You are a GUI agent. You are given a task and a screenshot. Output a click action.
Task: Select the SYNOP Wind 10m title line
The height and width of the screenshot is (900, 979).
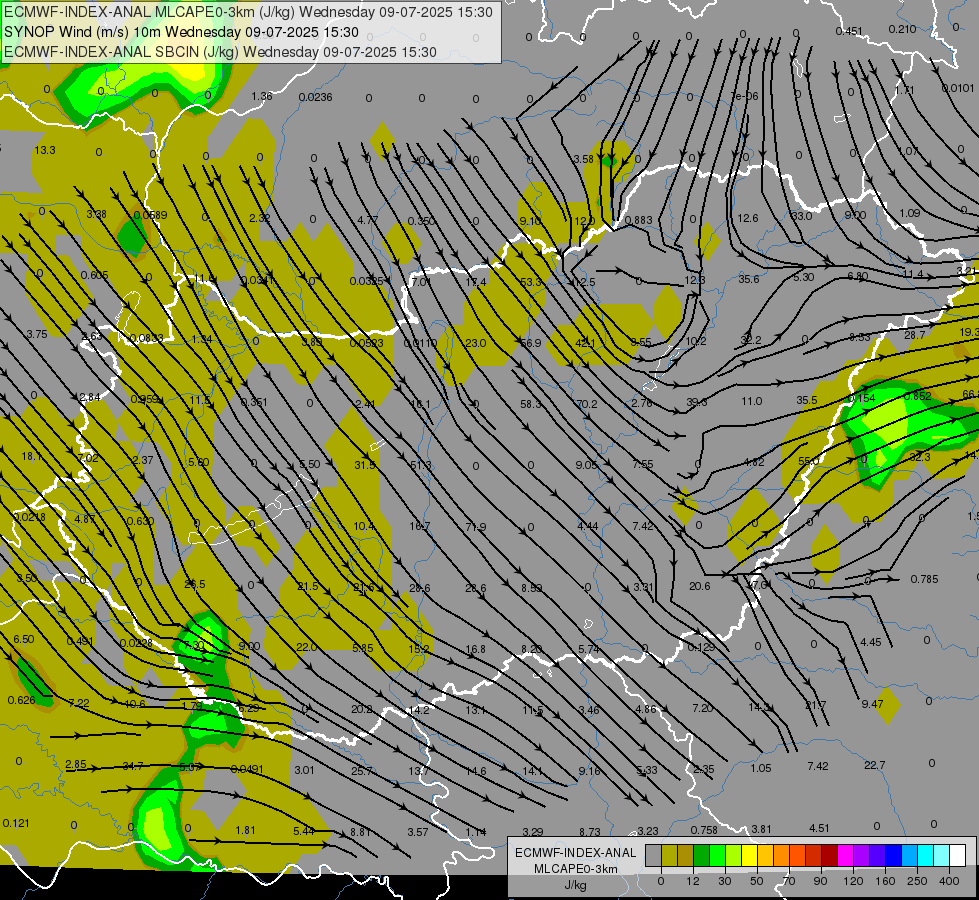[x=181, y=32]
